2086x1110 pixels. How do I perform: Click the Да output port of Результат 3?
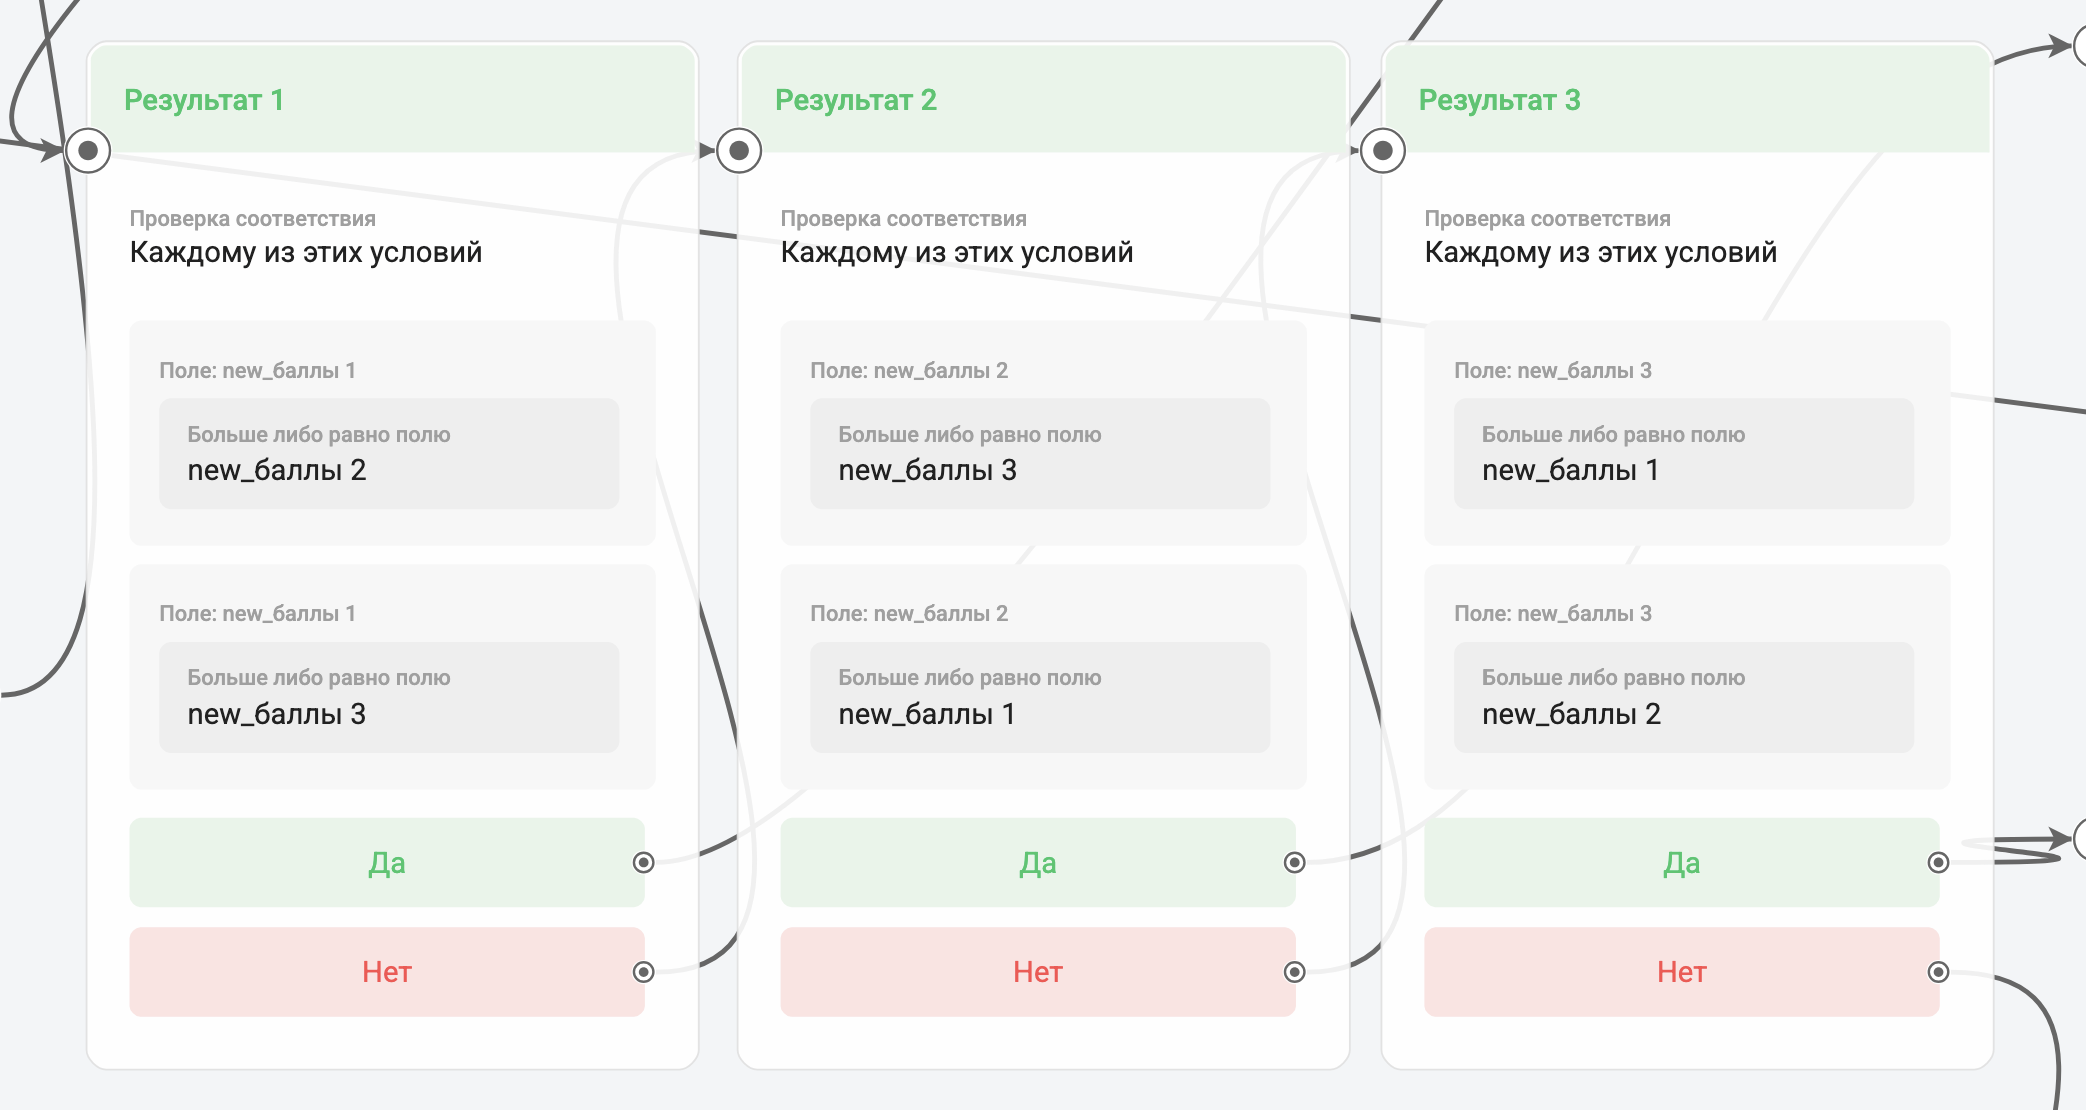(x=1939, y=862)
